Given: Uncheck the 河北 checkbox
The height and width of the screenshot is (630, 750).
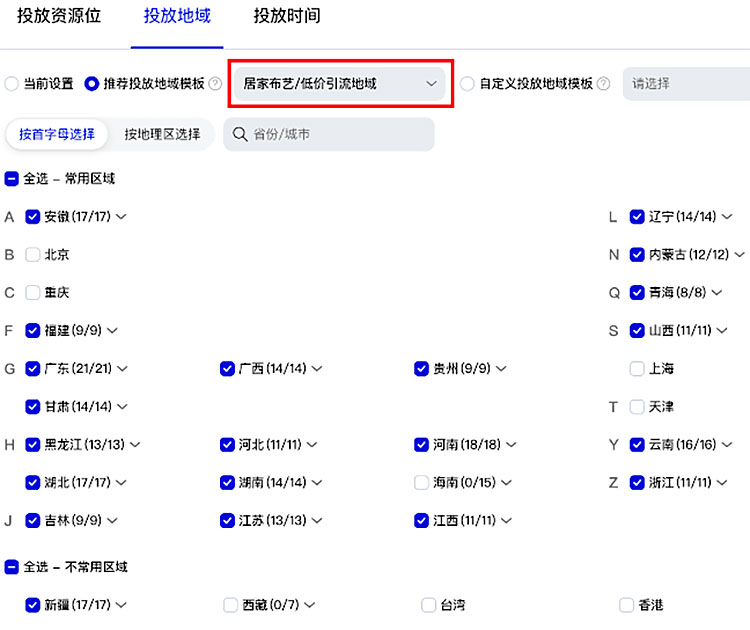Looking at the screenshot, I should 227,444.
